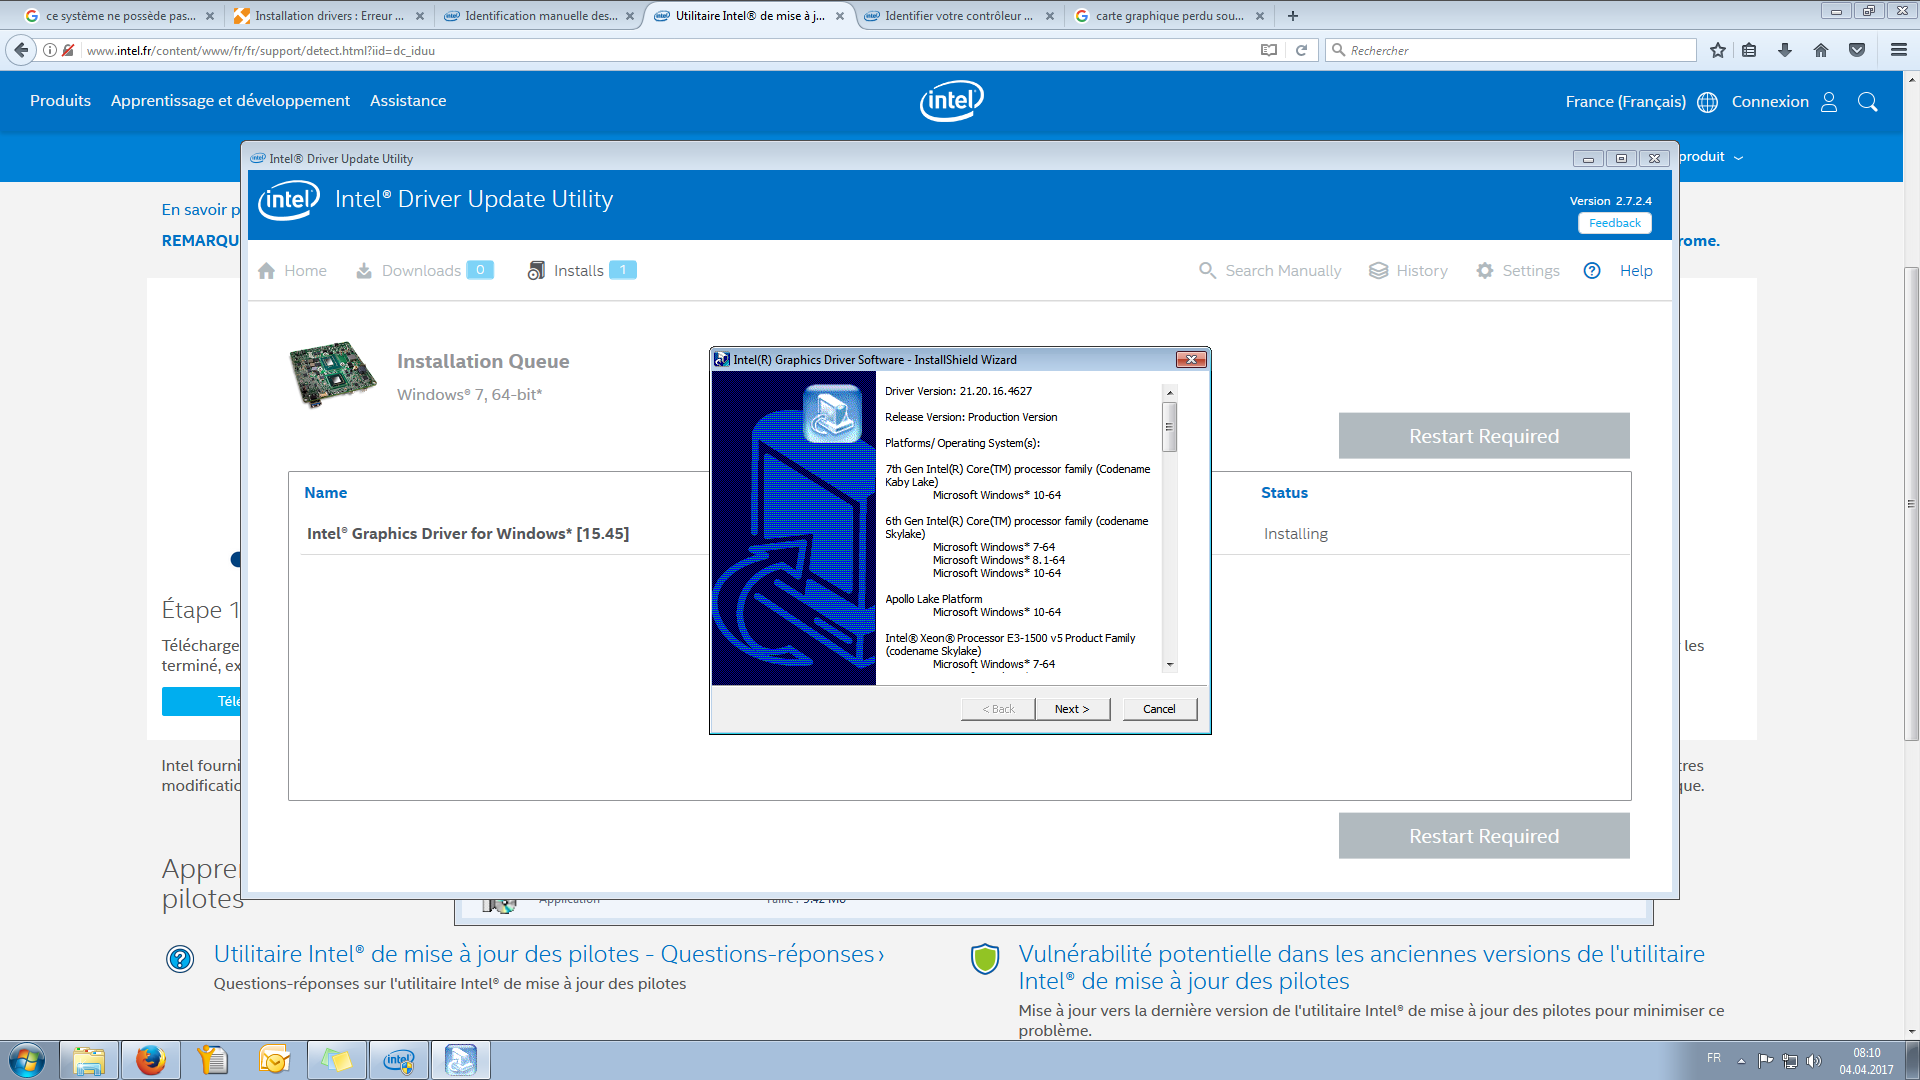
Task: Open Questions-réponses utility article link
Action: pyautogui.click(x=549, y=955)
